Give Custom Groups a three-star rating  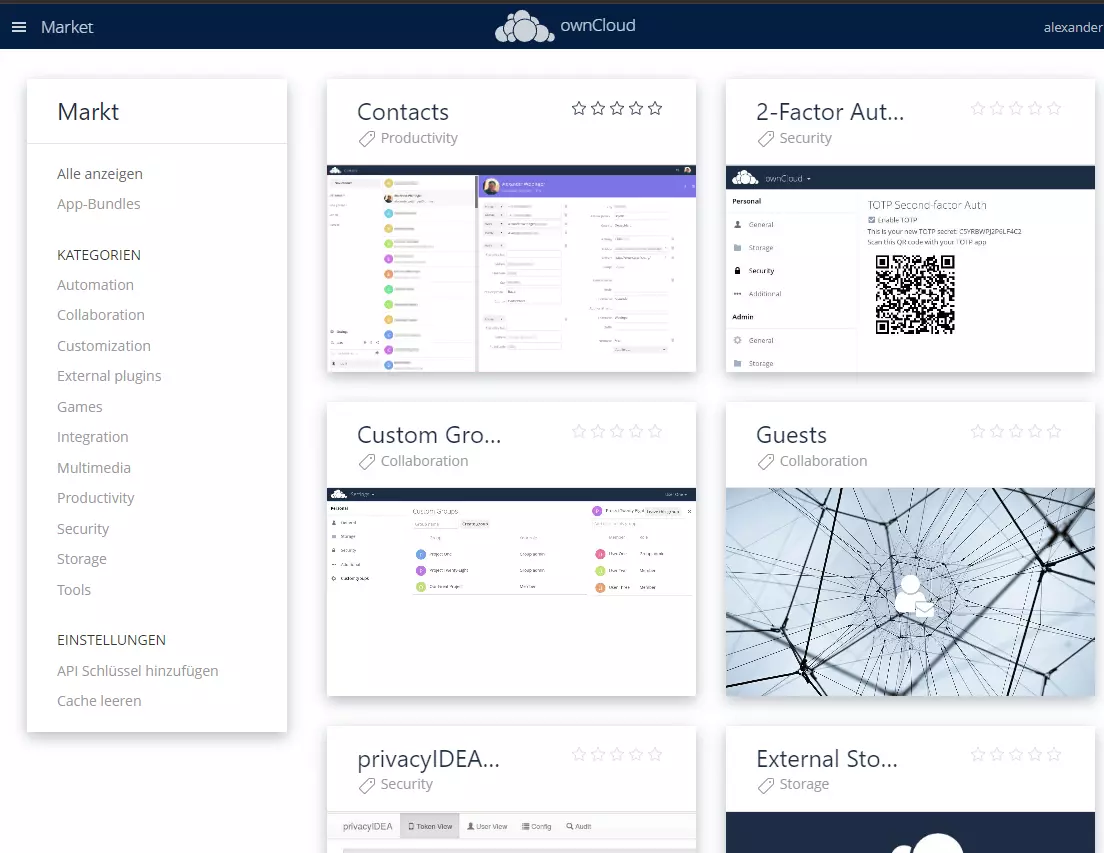pyautogui.click(x=617, y=431)
